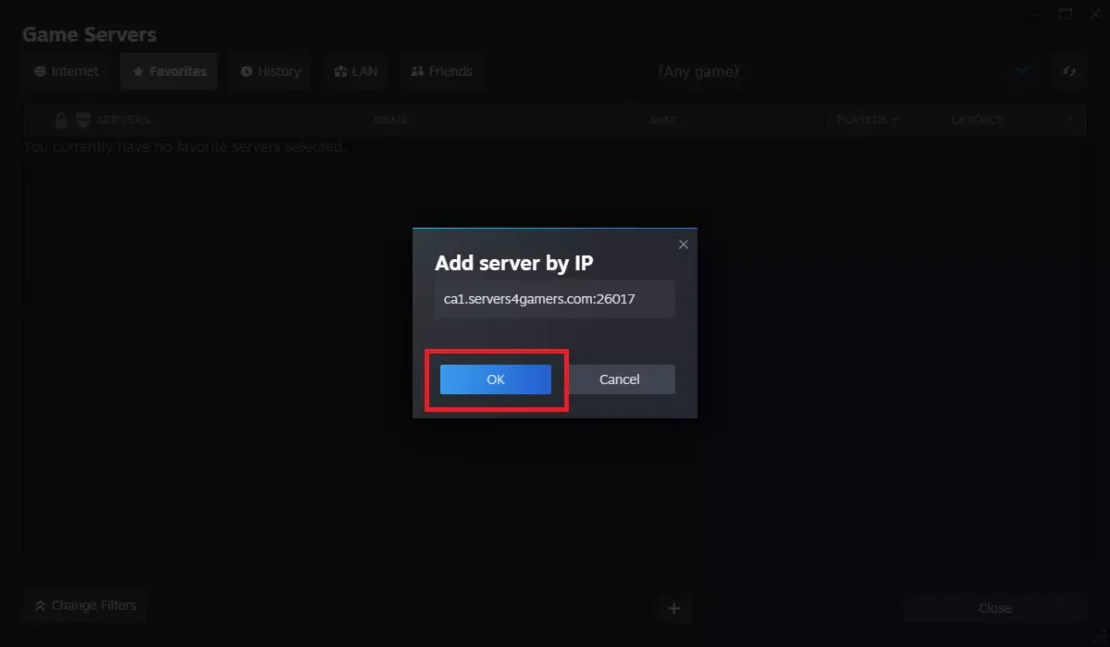The width and height of the screenshot is (1110, 647).
Task: Sort list by Players column header
Action: coord(867,120)
